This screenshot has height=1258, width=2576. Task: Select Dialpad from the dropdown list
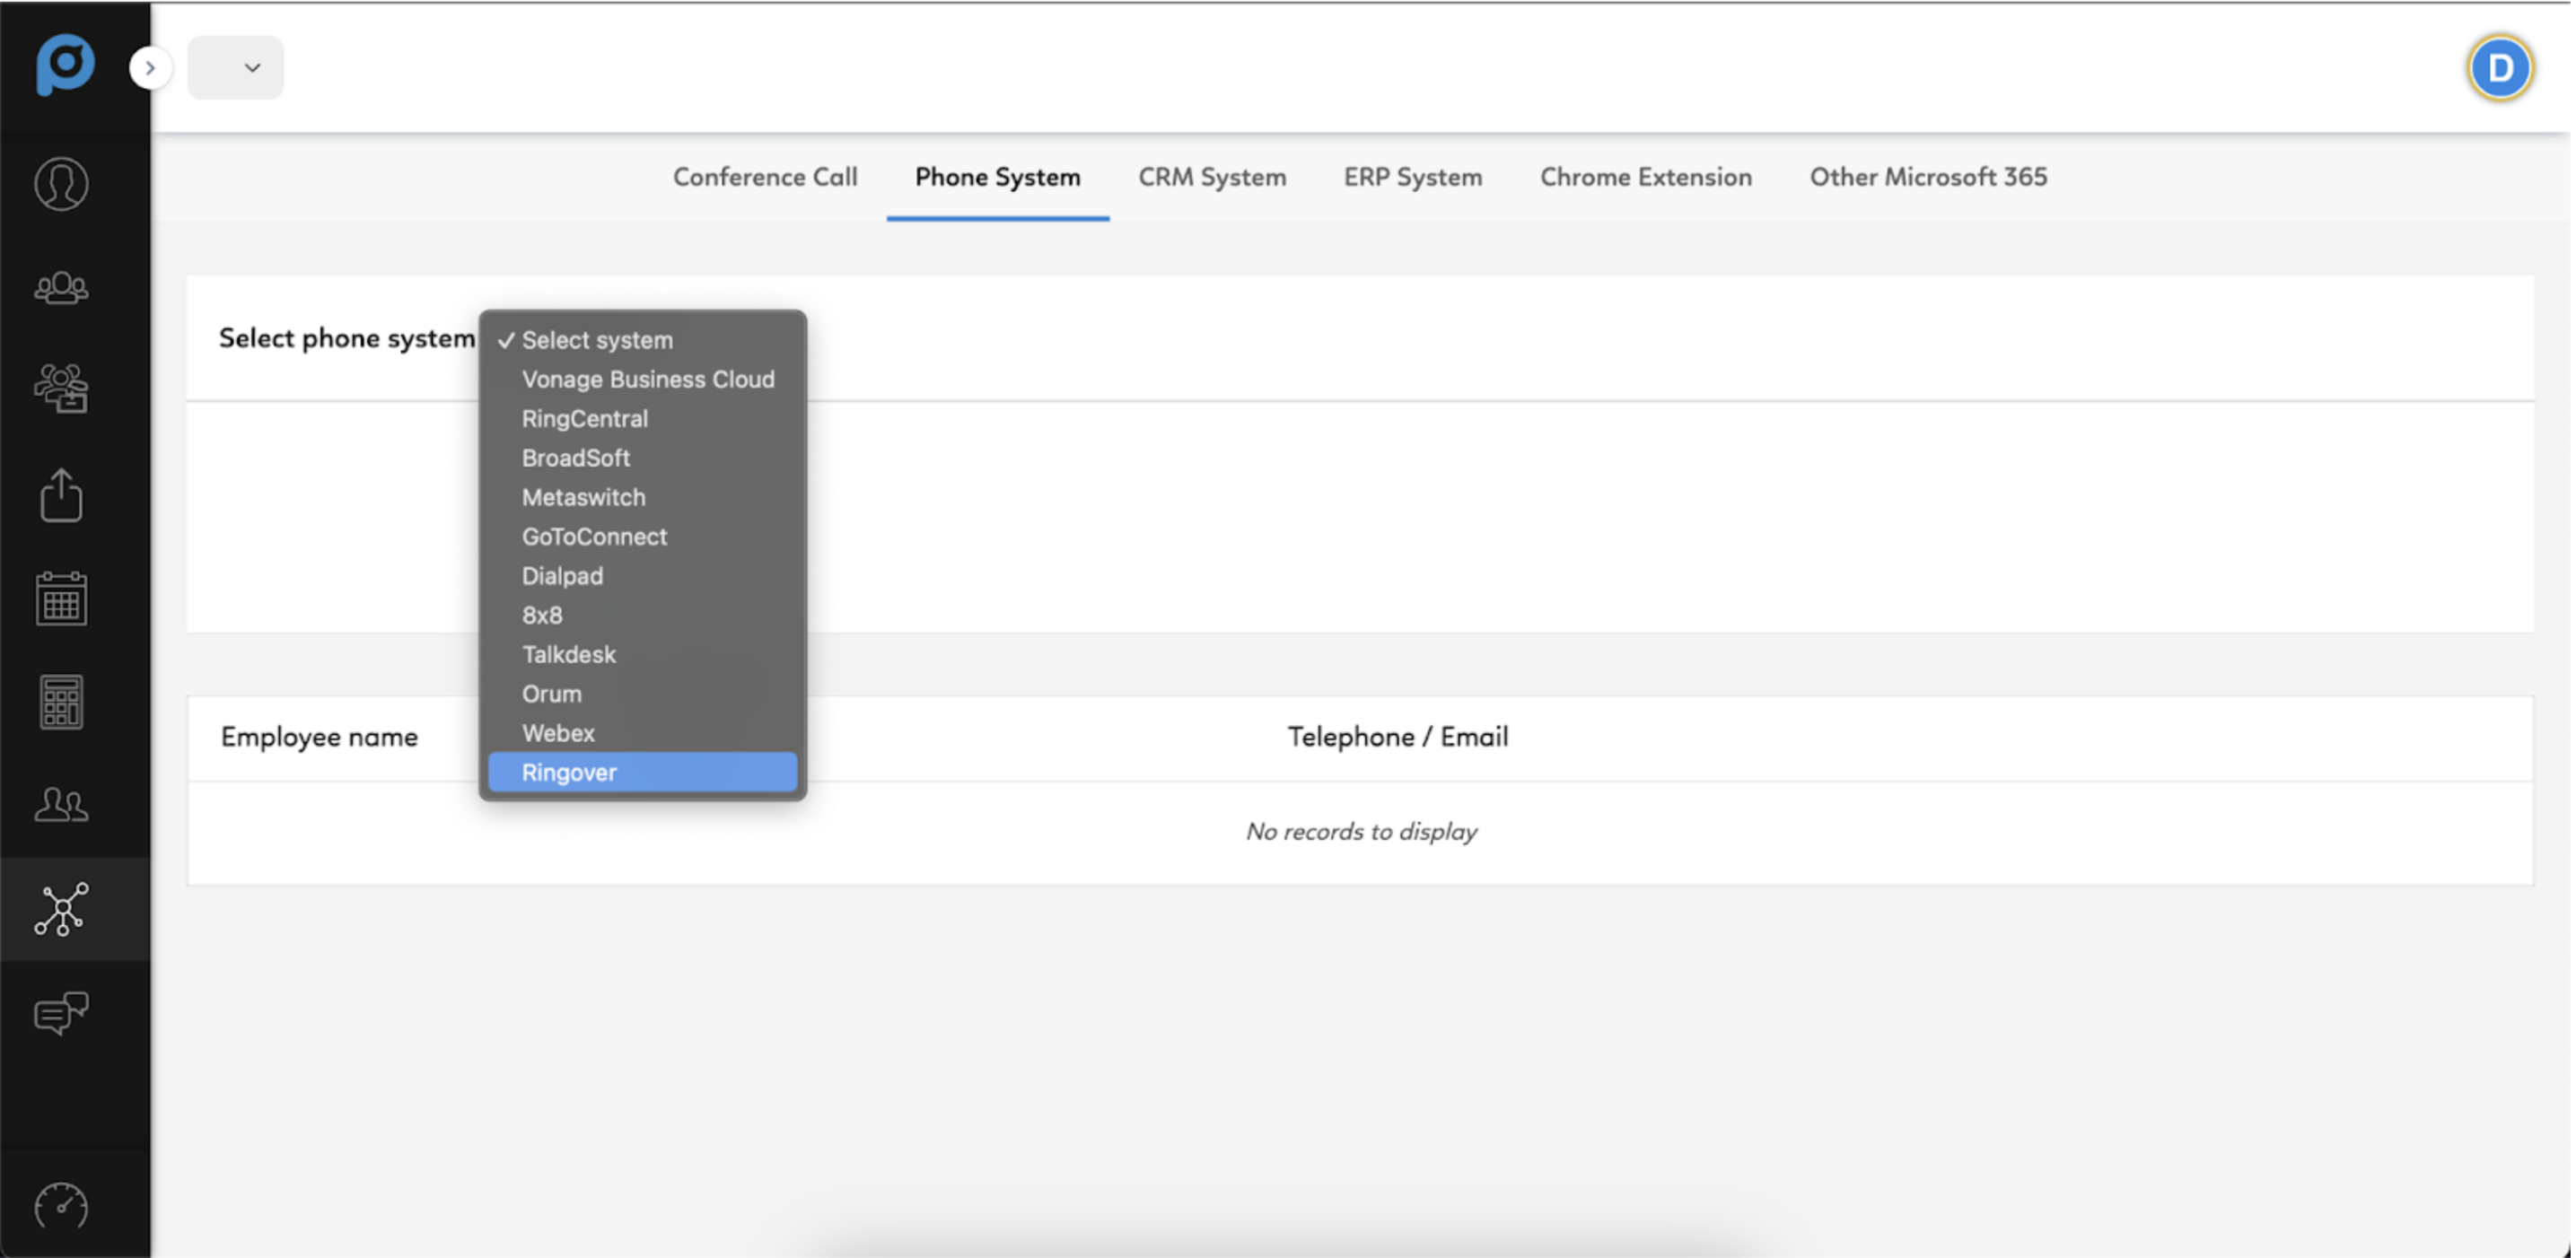643,576
